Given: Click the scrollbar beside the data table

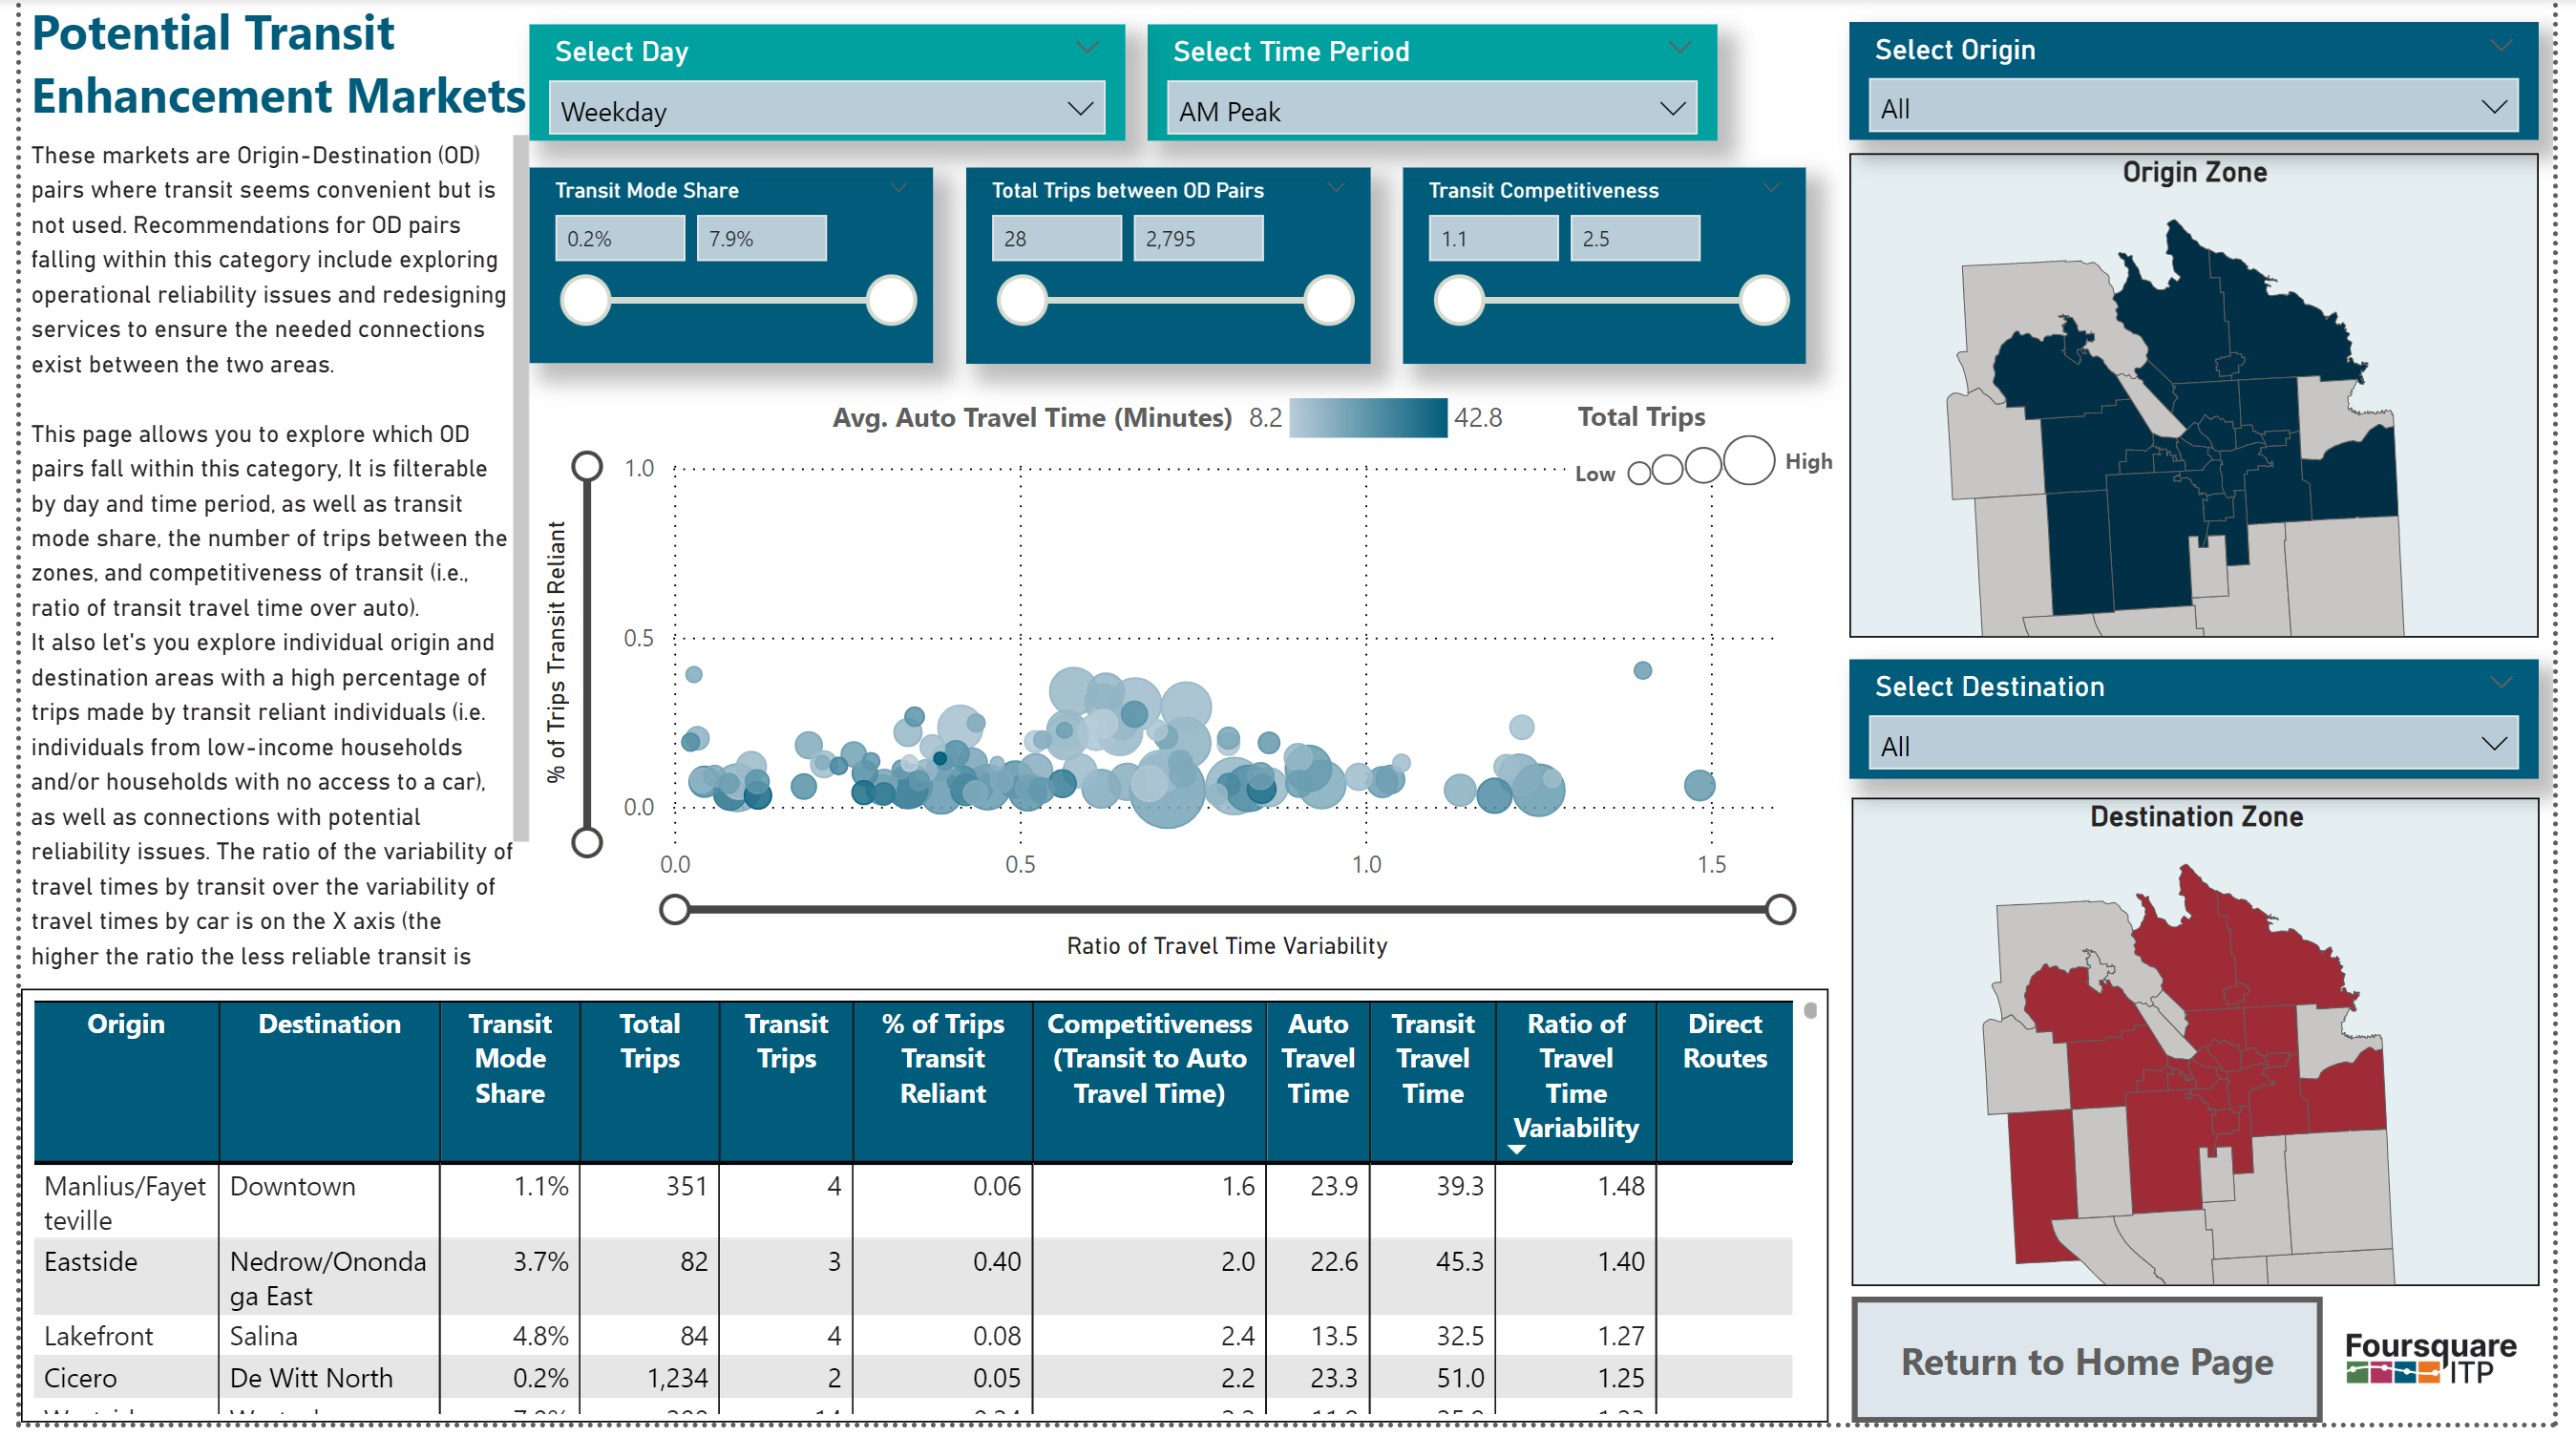Looking at the screenshot, I should 1810,1012.
